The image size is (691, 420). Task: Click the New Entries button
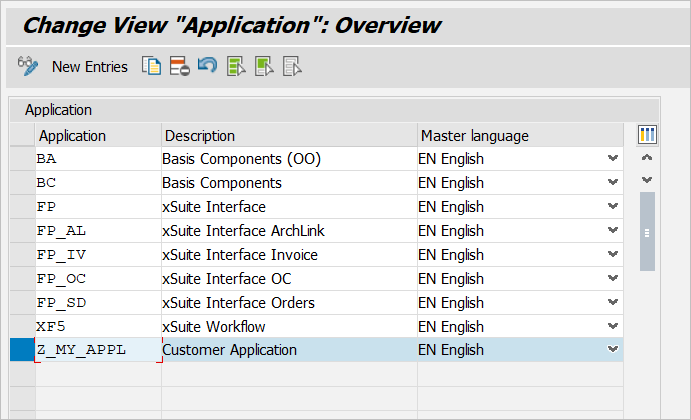[x=90, y=67]
